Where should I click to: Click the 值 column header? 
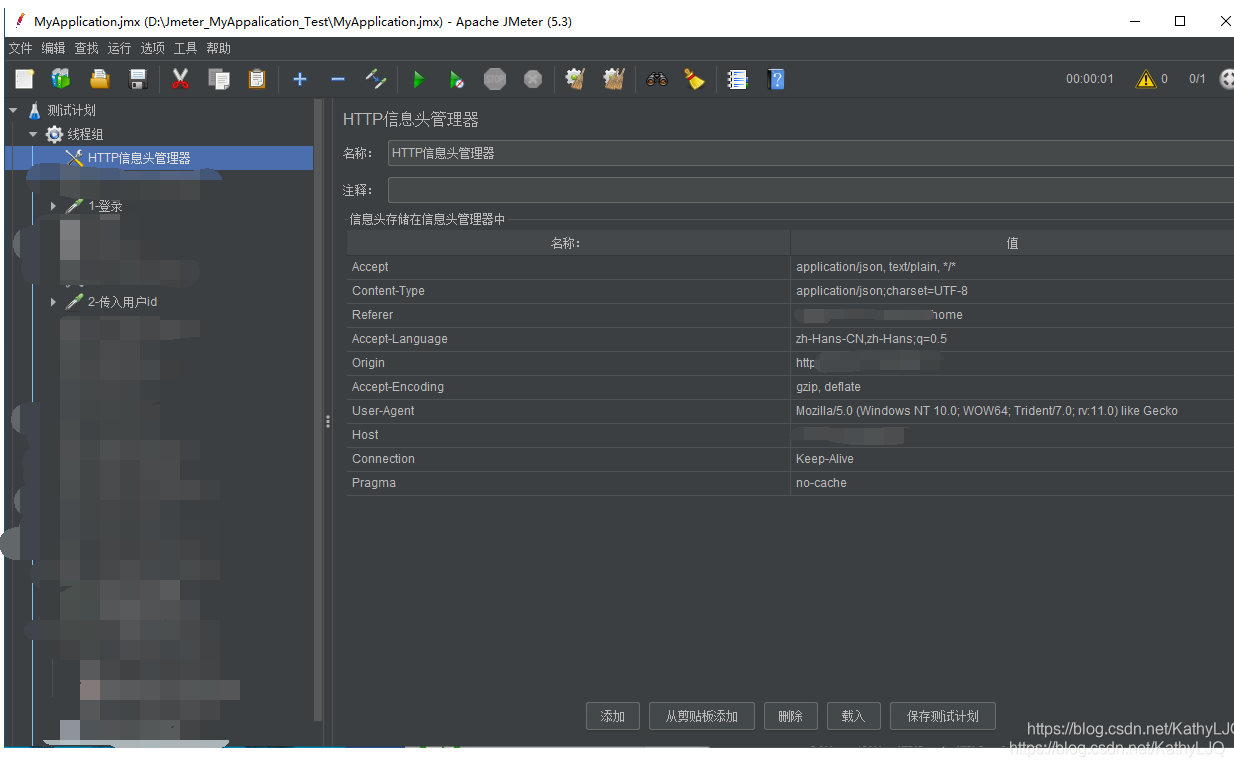pyautogui.click(x=1012, y=243)
